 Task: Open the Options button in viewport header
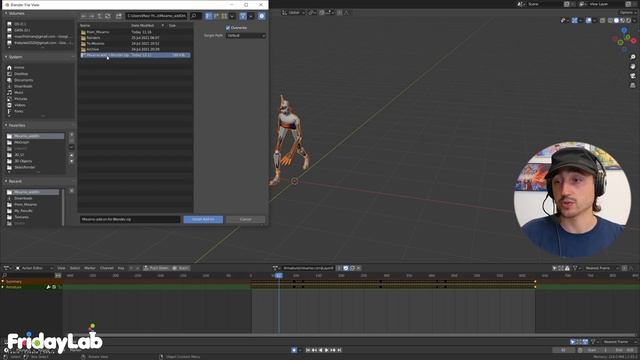627,13
